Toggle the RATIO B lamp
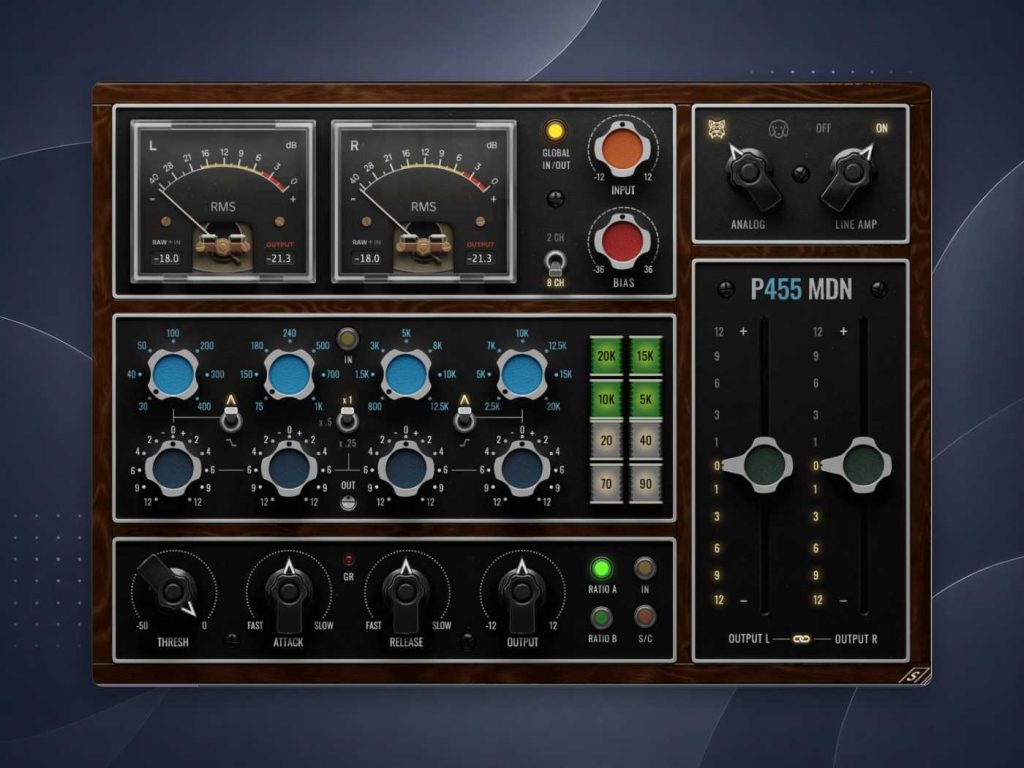The height and width of the screenshot is (768, 1024). (x=601, y=617)
